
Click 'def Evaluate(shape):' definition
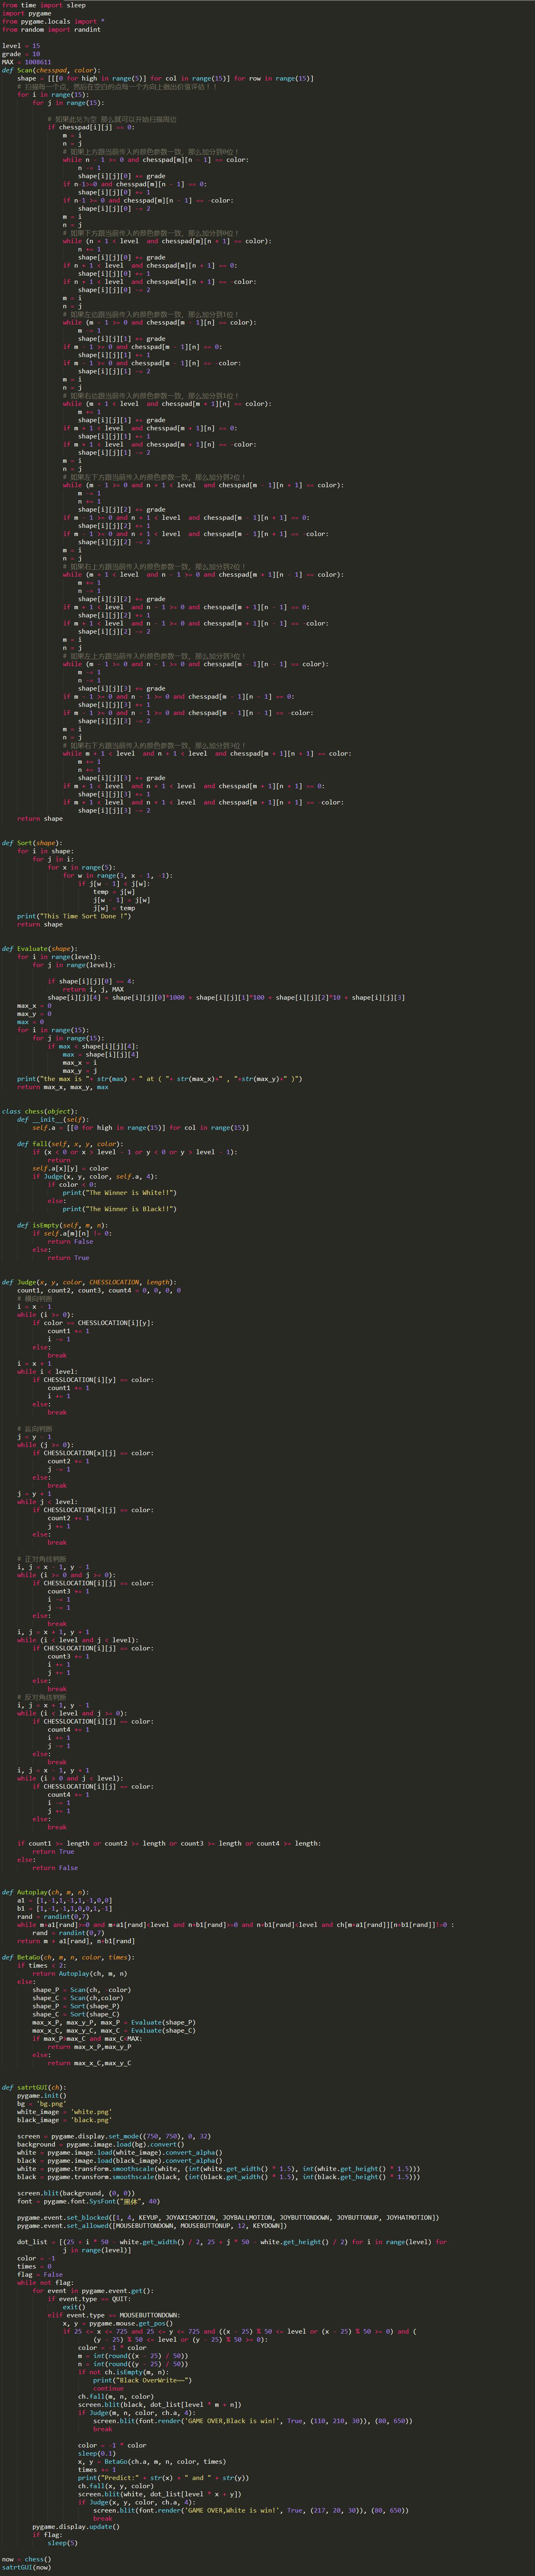[x=40, y=948]
